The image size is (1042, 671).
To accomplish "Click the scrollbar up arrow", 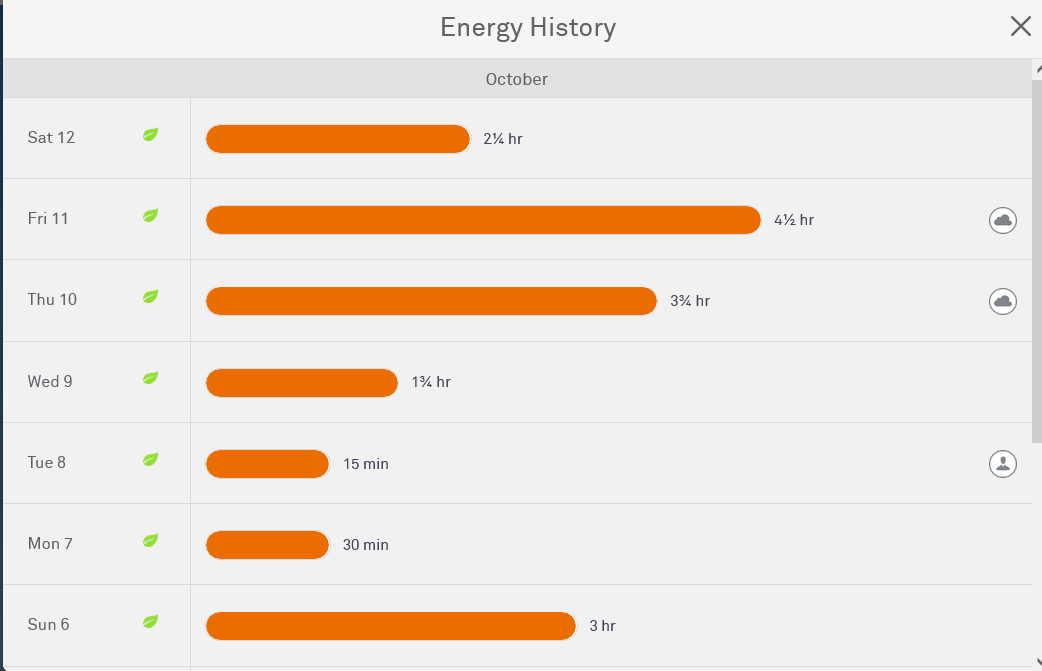I will pos(1037,67).
